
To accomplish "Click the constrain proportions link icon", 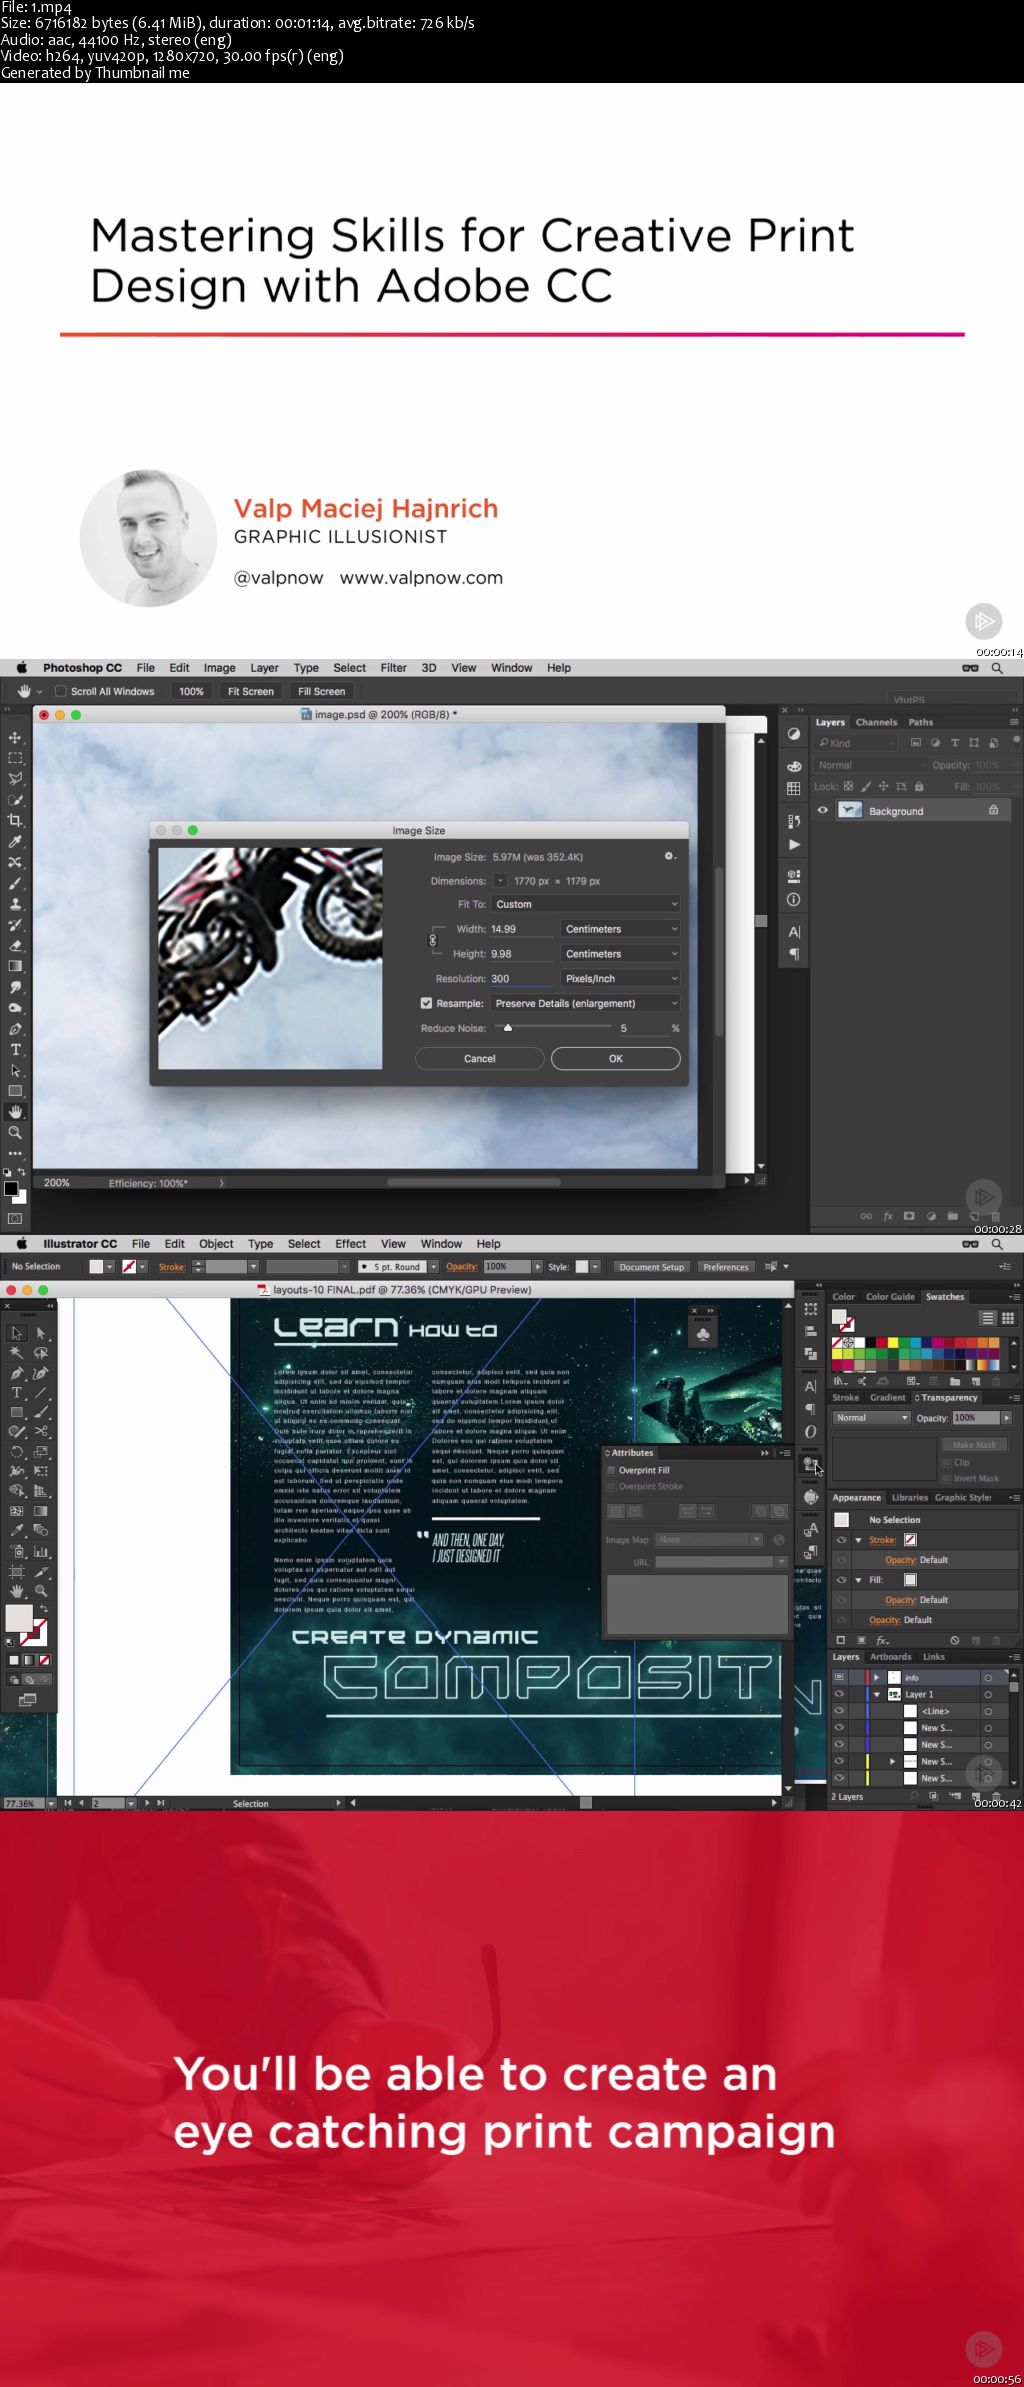I will (x=433, y=940).
